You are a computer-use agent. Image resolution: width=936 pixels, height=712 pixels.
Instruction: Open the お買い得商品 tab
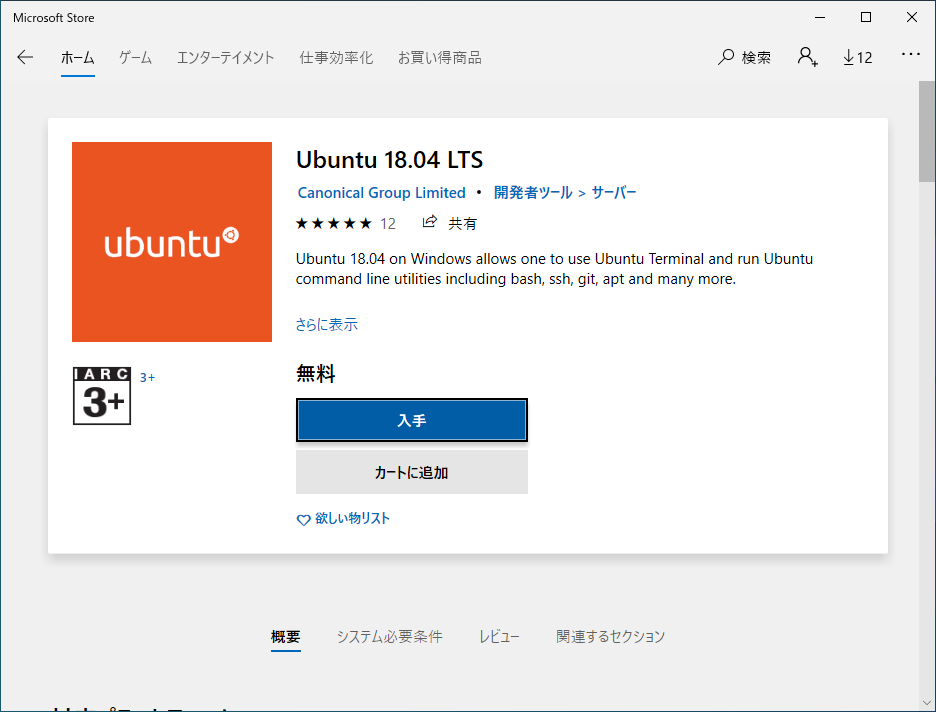pyautogui.click(x=439, y=58)
